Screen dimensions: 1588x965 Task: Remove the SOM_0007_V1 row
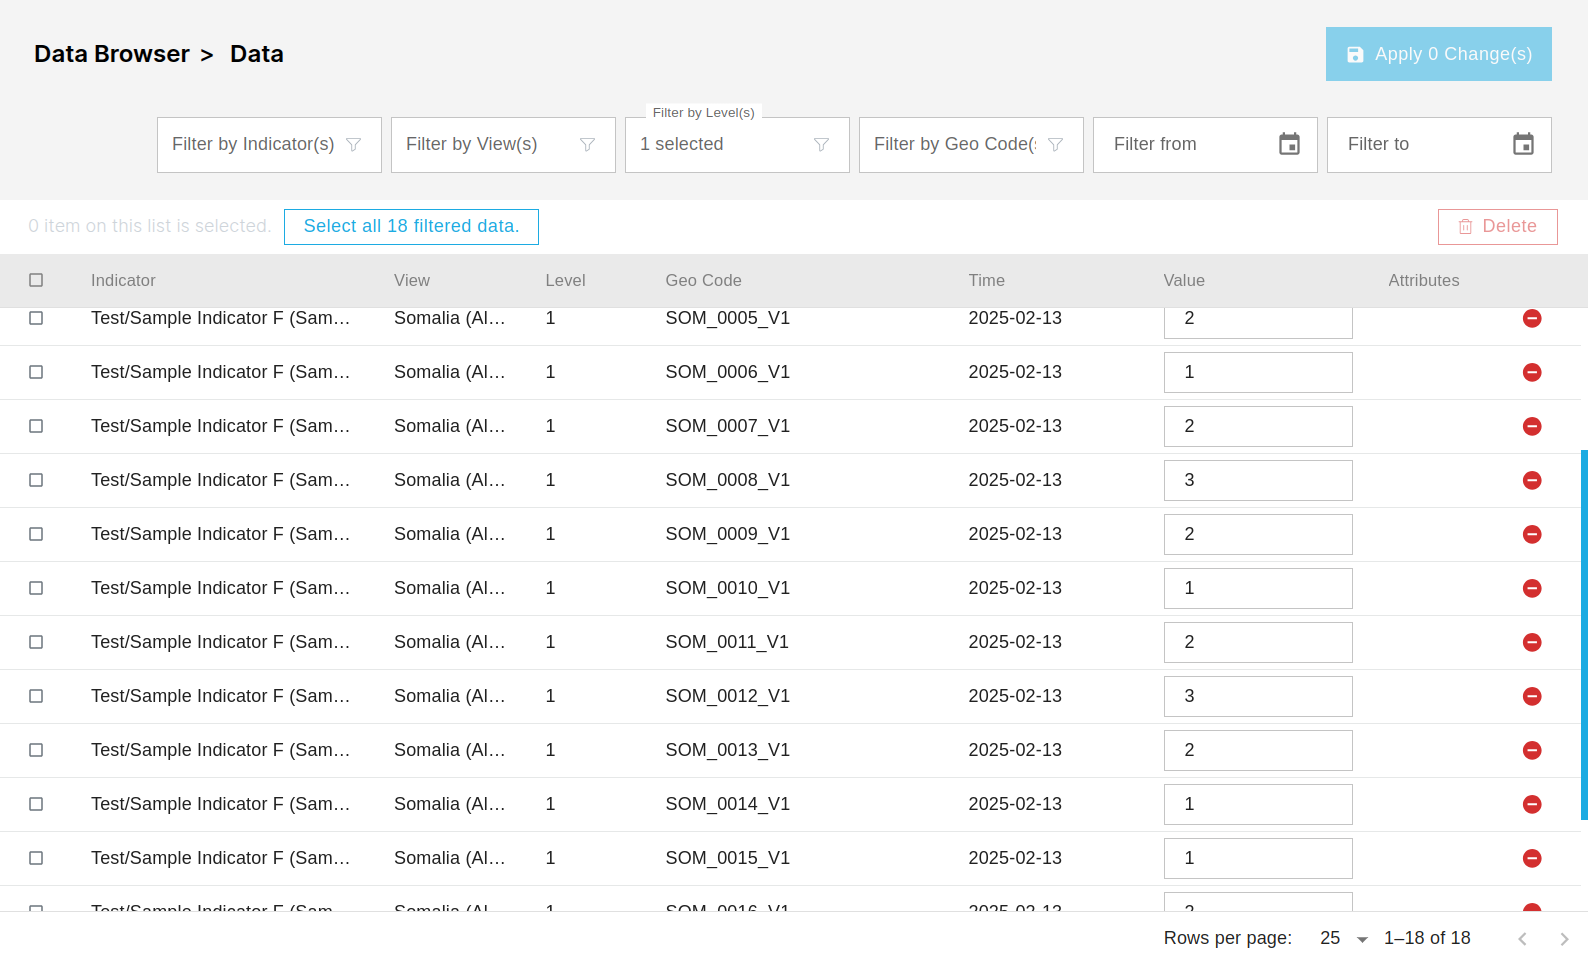pos(1531,426)
